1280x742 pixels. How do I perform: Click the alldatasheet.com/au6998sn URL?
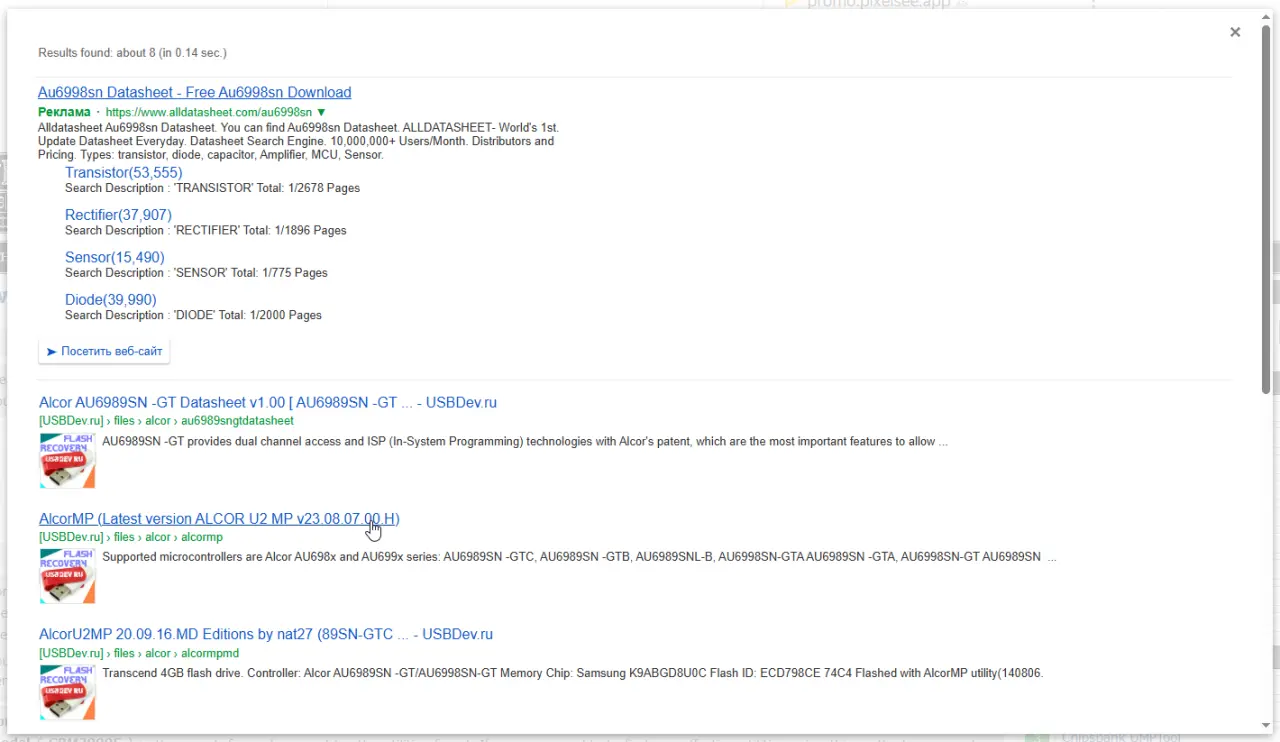tap(209, 112)
